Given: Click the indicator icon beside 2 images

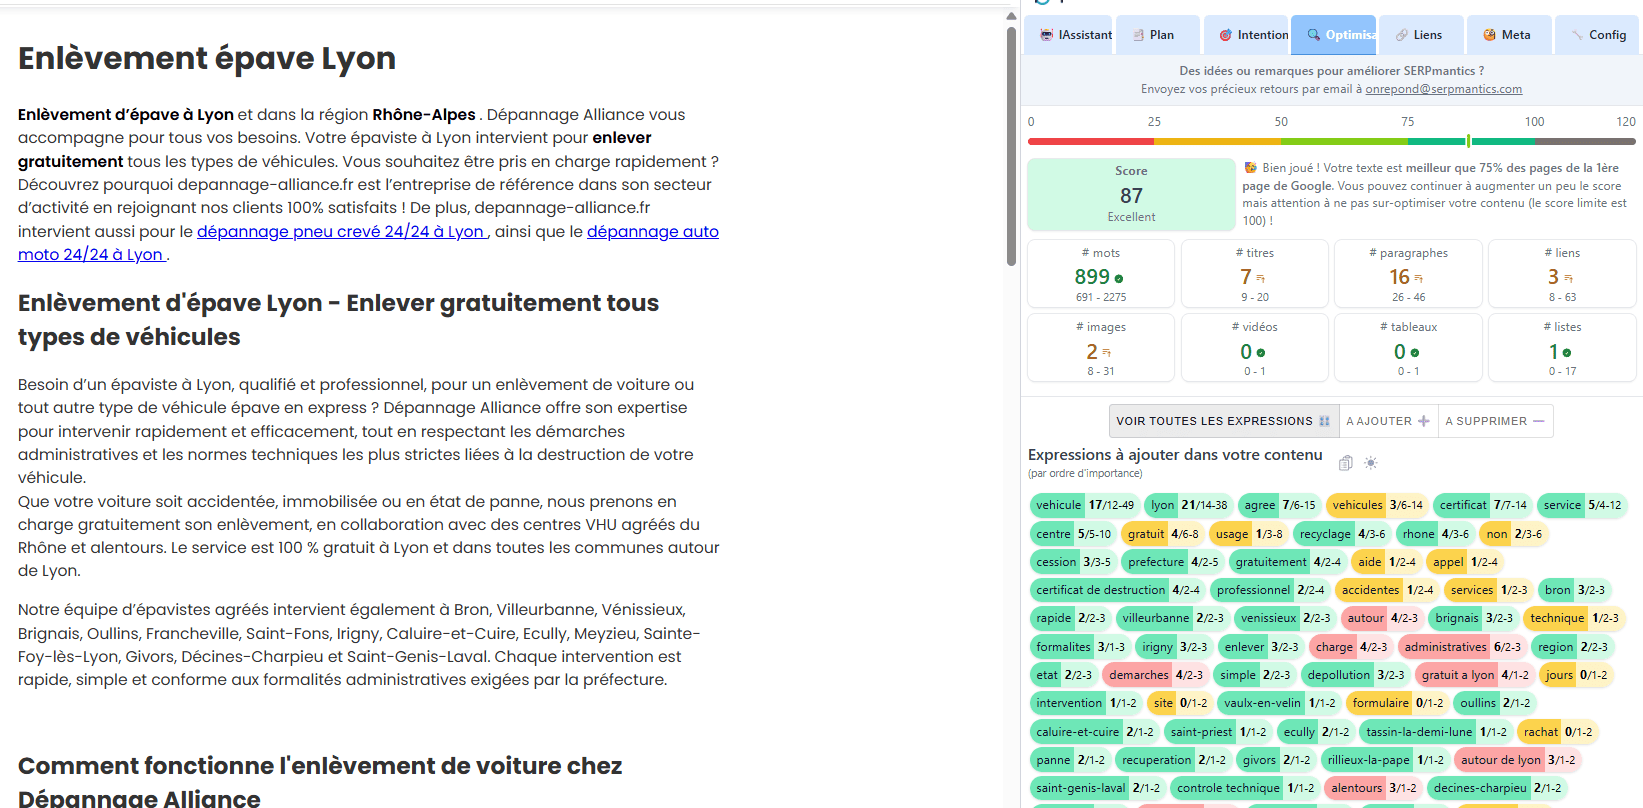Looking at the screenshot, I should (1106, 353).
